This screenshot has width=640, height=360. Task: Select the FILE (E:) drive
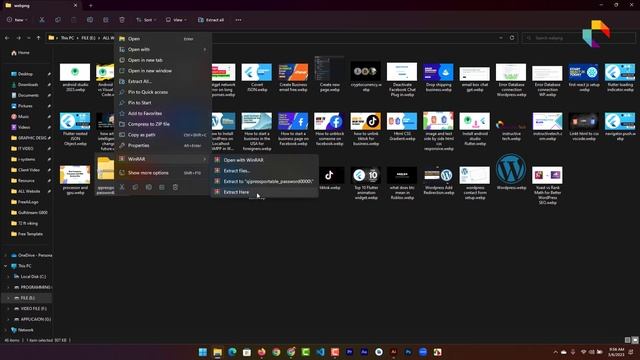(x=27, y=298)
